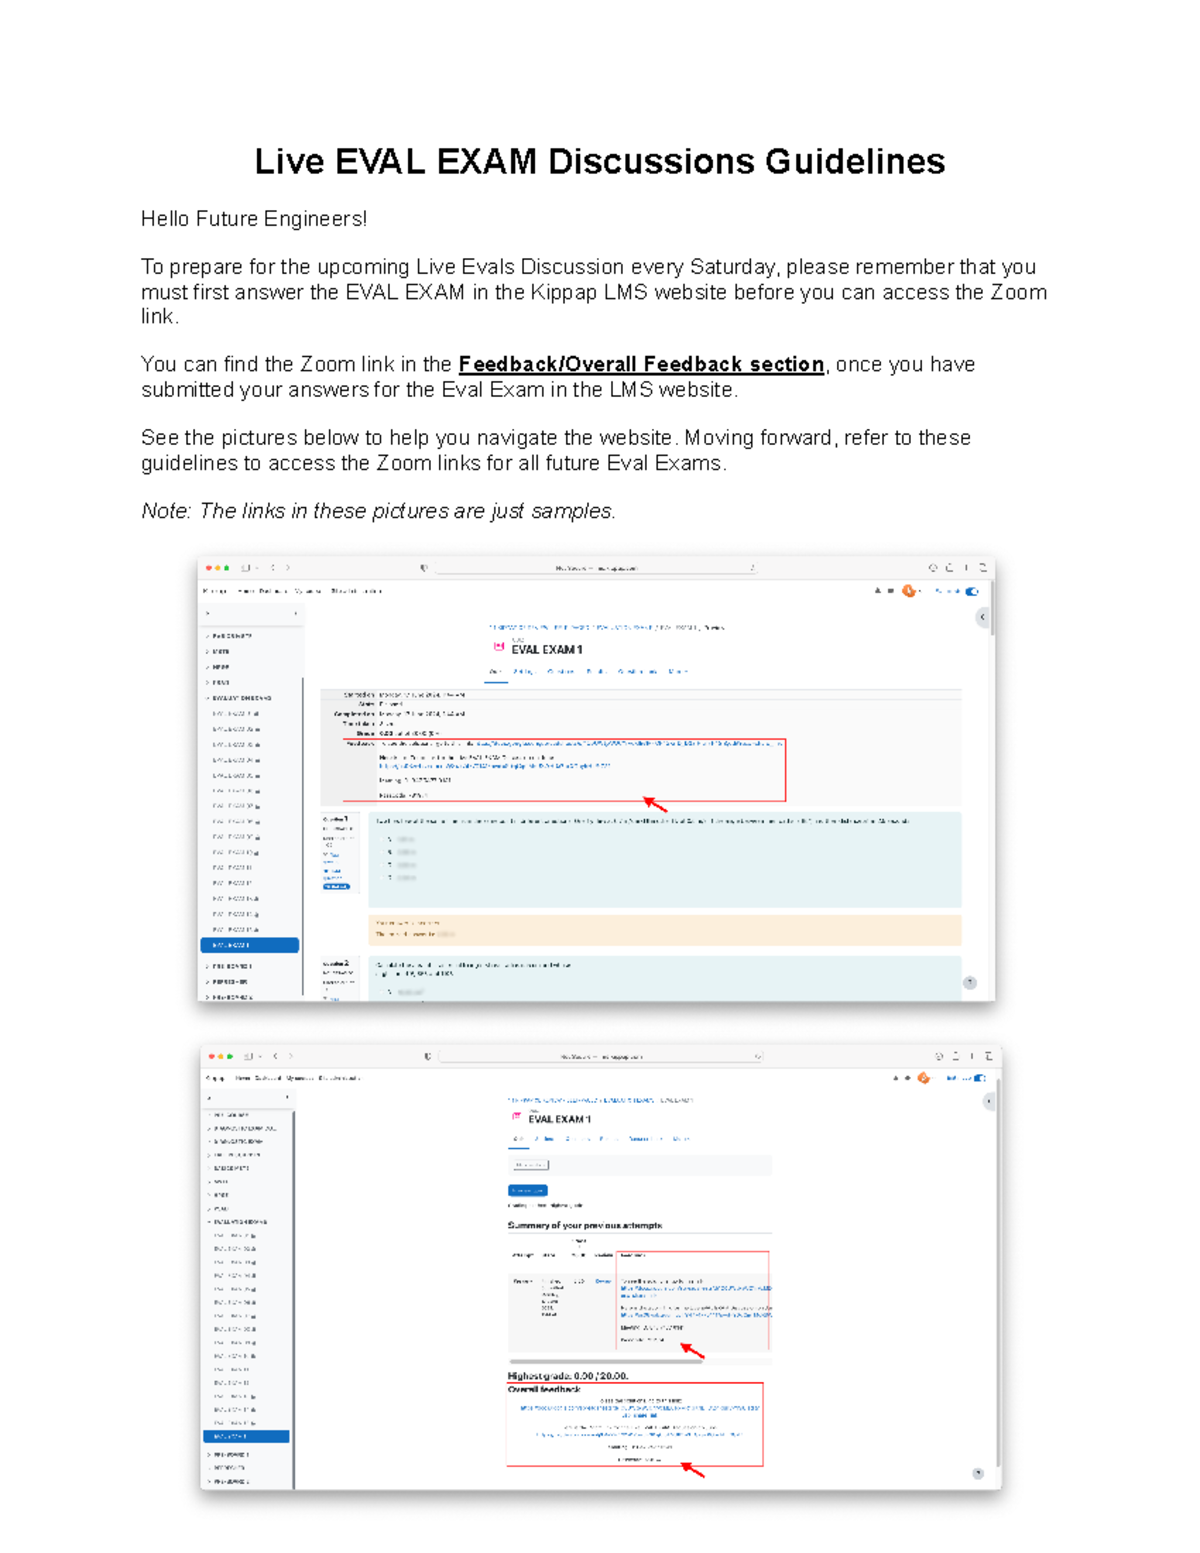This screenshot has width=1200, height=1553.
Task: Open the user avatar menu in lower screenshot
Action: (923, 1078)
